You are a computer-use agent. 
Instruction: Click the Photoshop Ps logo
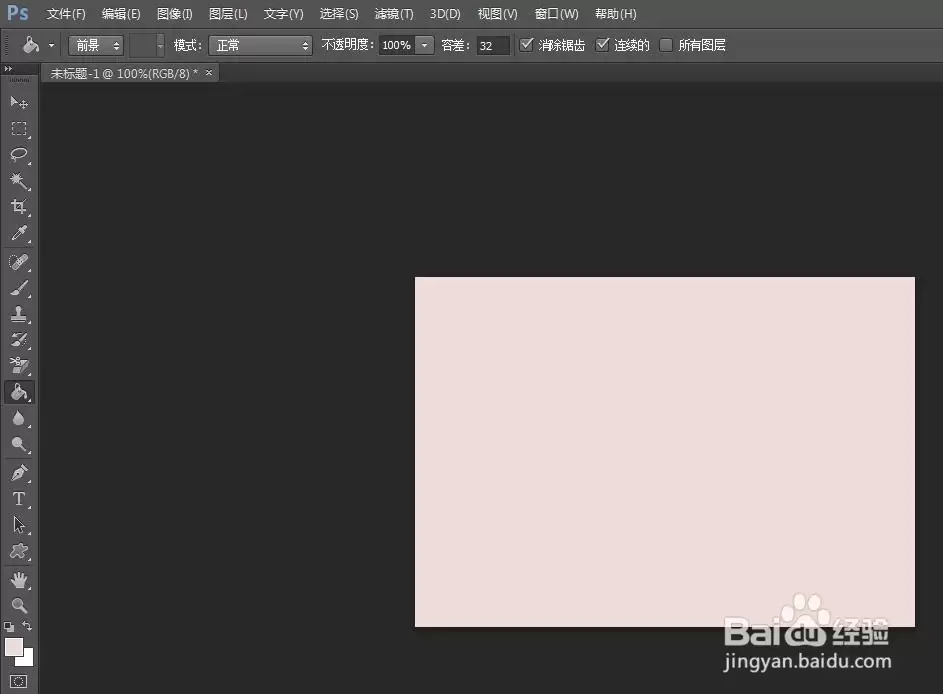pos(17,13)
